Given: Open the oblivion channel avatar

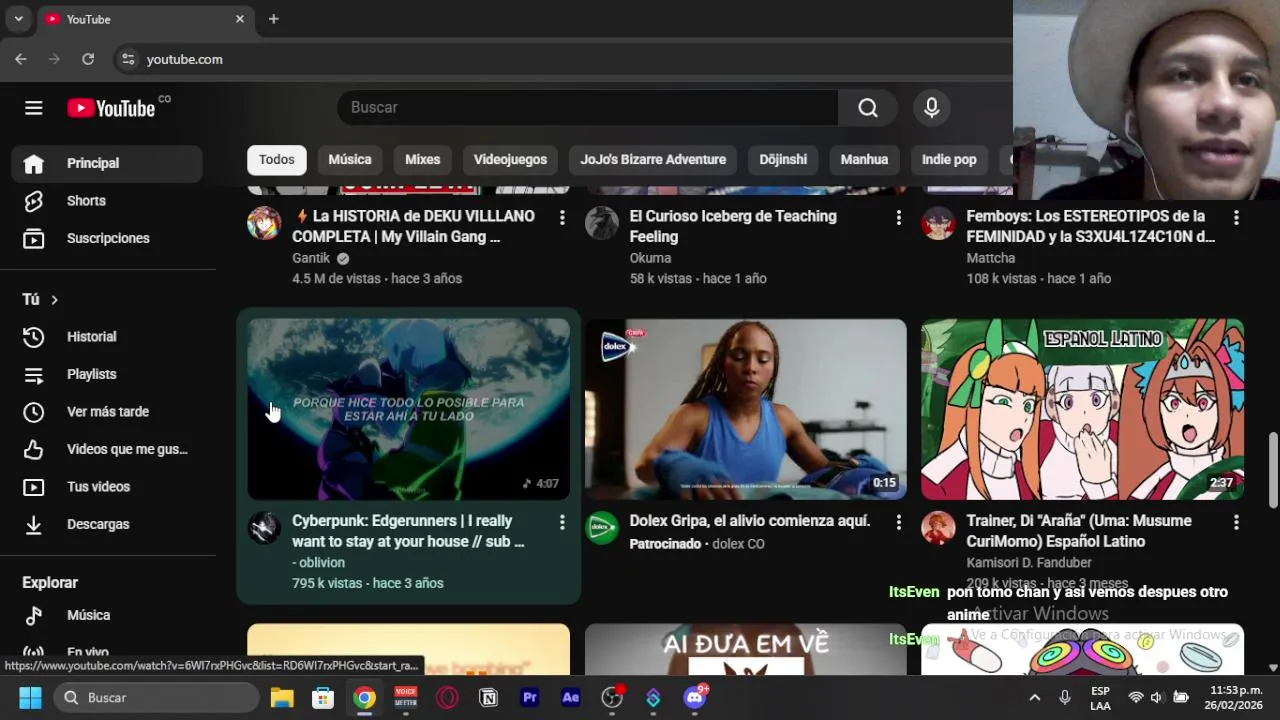Looking at the screenshot, I should point(264,528).
